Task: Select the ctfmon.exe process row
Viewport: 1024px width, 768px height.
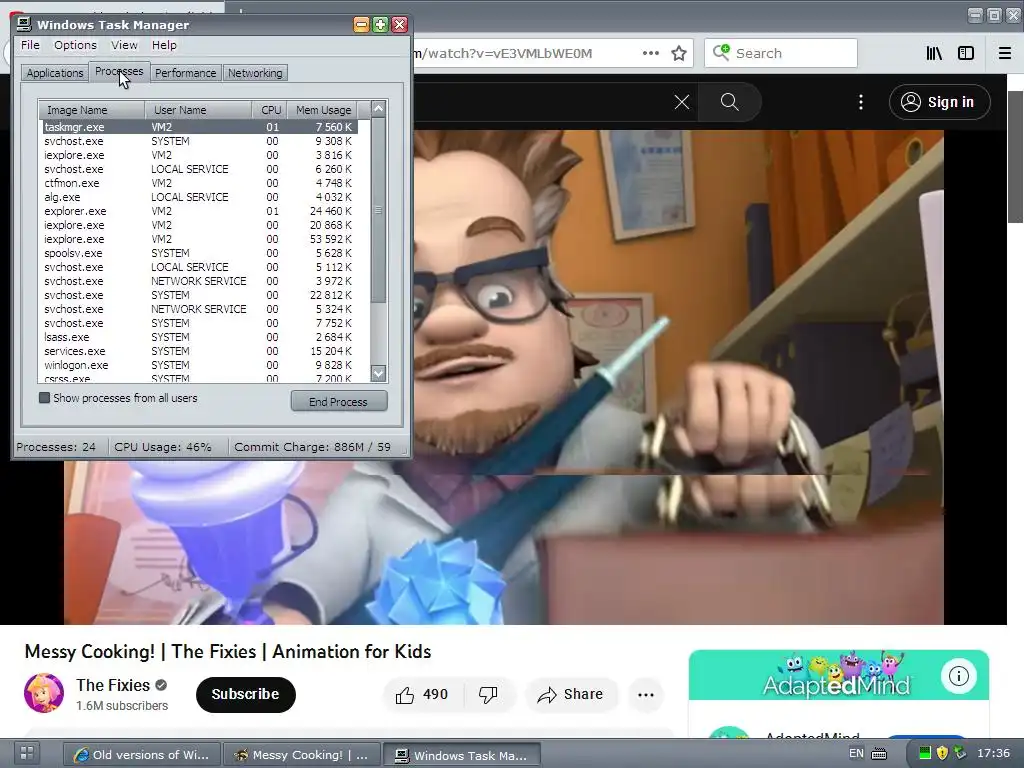Action: click(200, 183)
